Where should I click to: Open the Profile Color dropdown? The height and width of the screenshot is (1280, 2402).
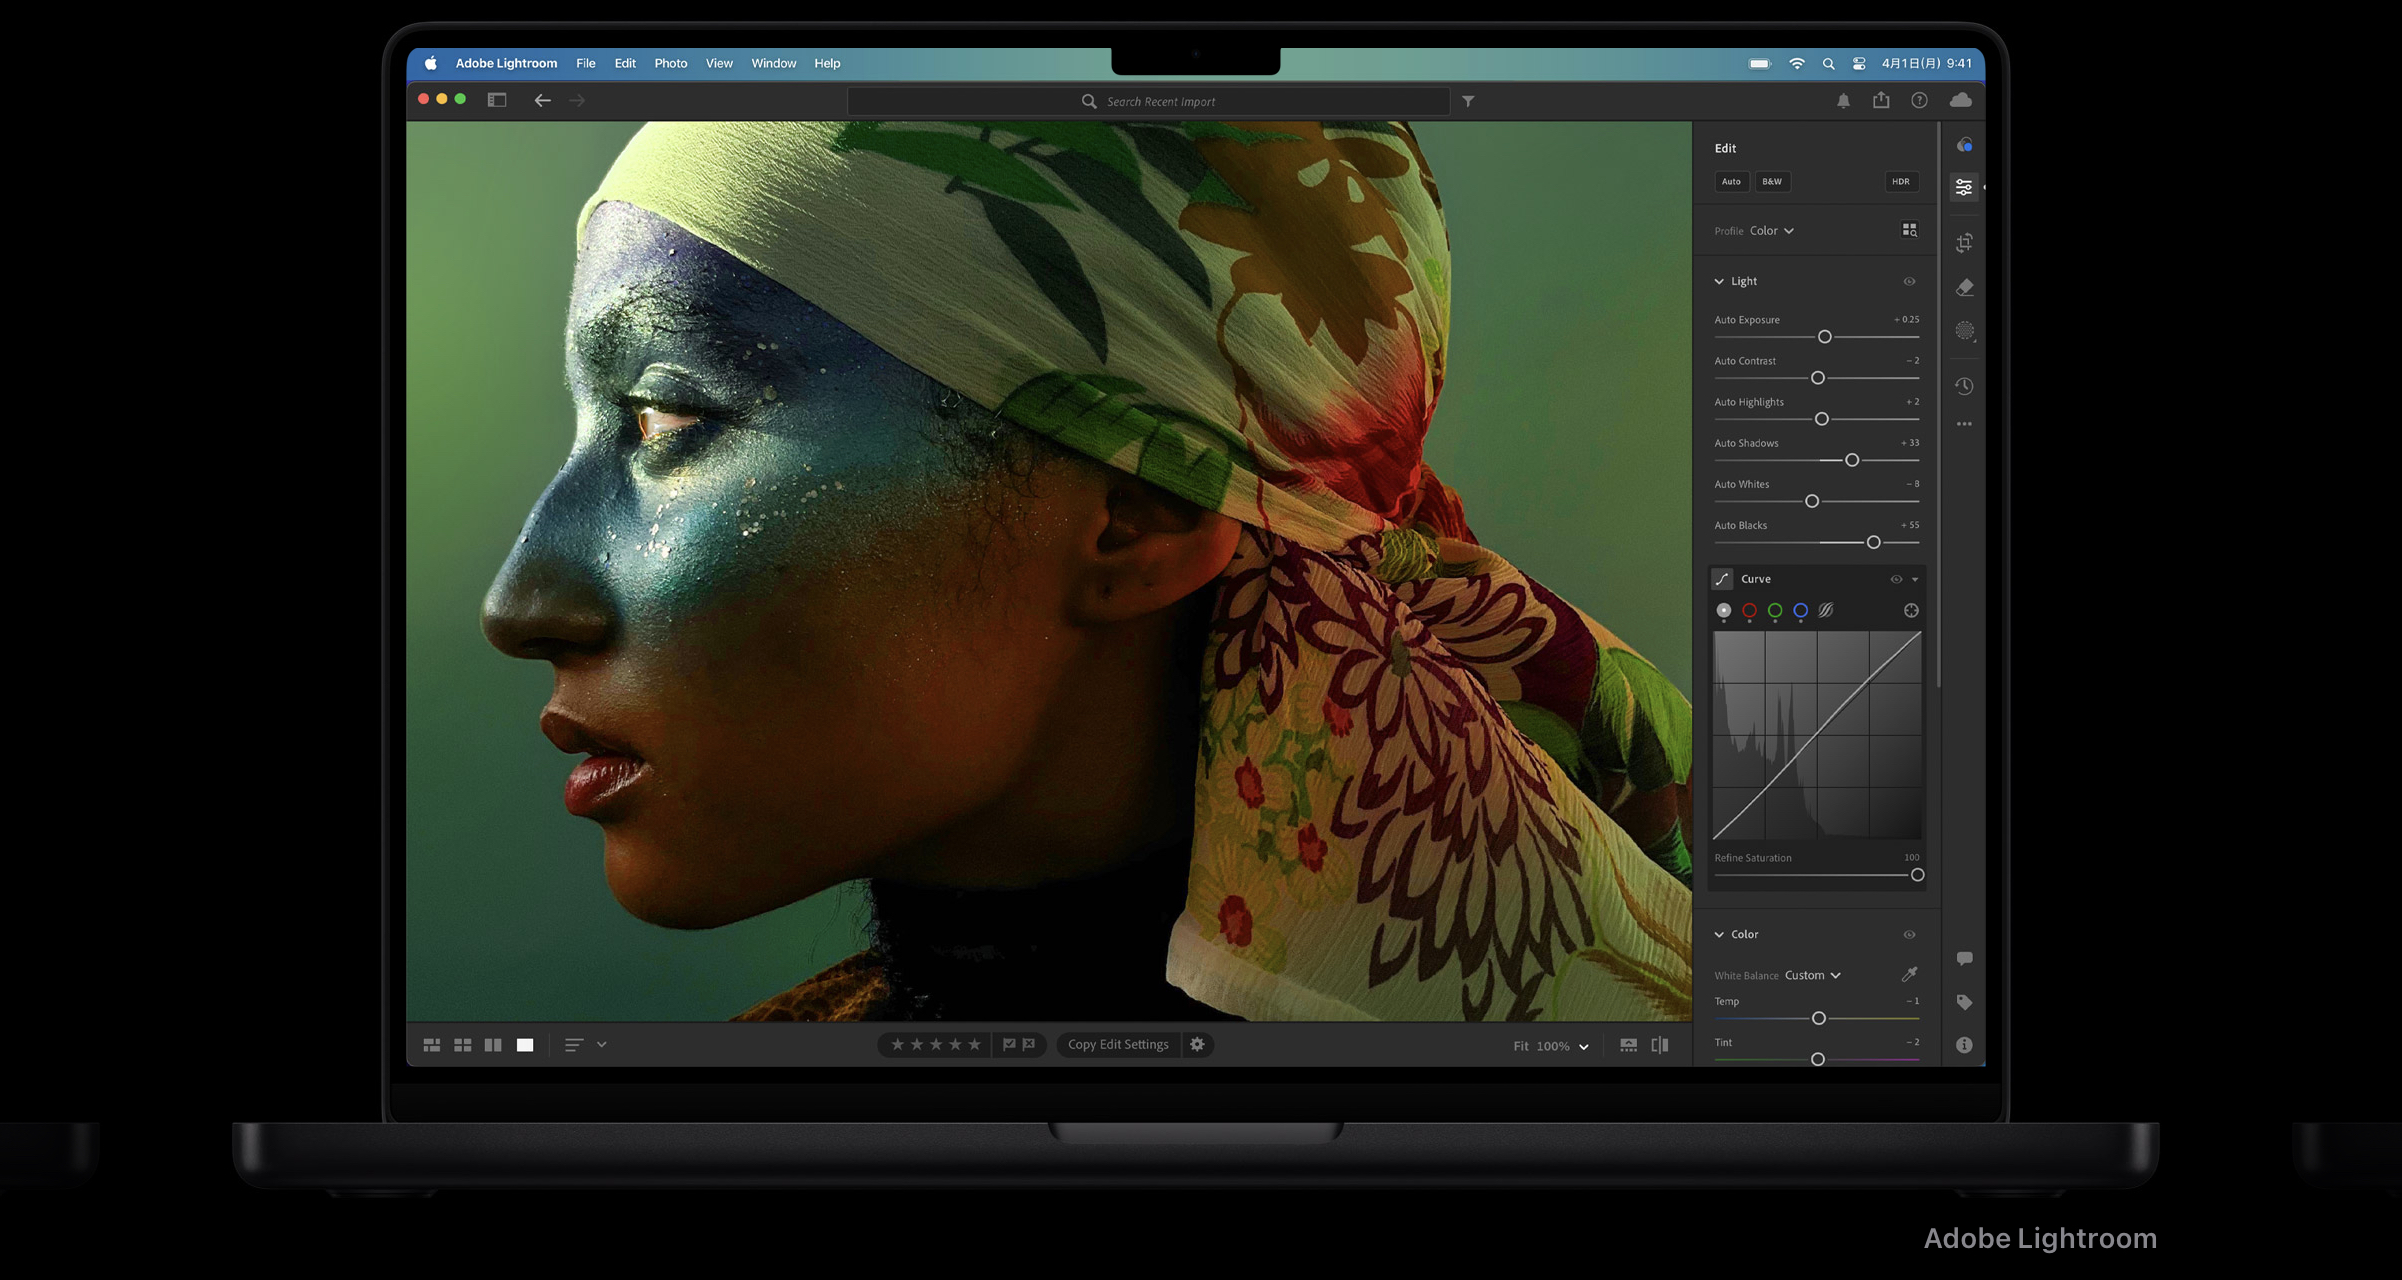[1771, 231]
